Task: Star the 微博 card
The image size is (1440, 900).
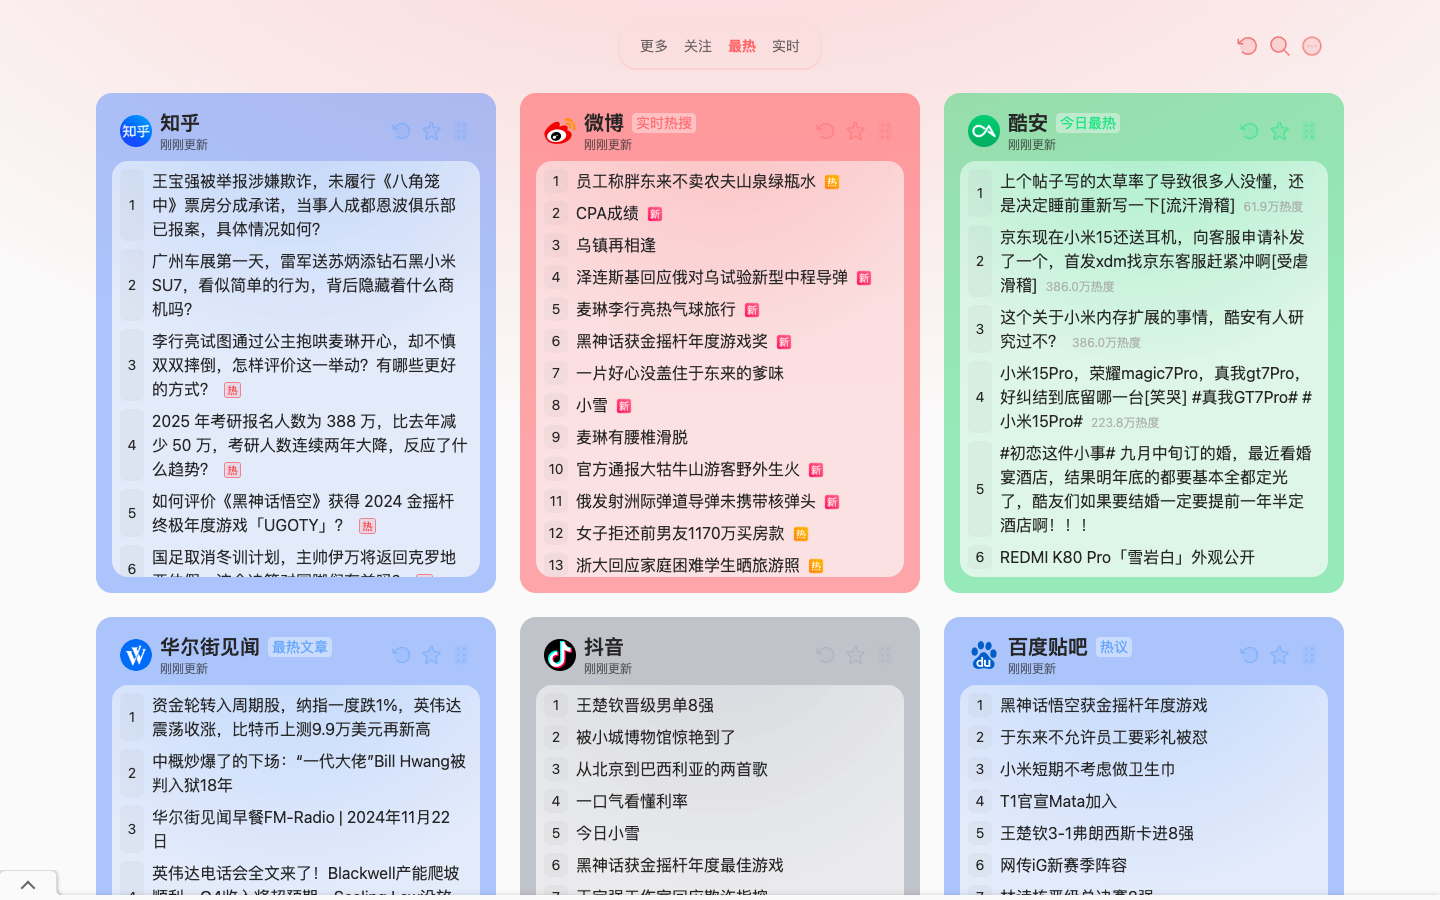Action: click(855, 131)
